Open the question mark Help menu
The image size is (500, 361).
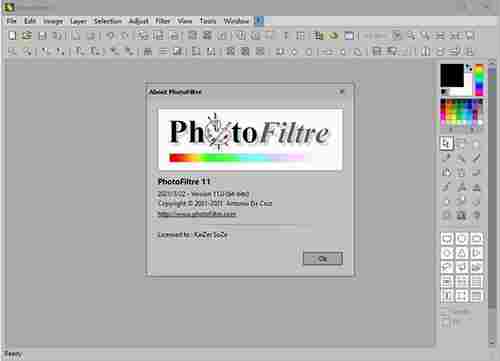click(x=259, y=21)
